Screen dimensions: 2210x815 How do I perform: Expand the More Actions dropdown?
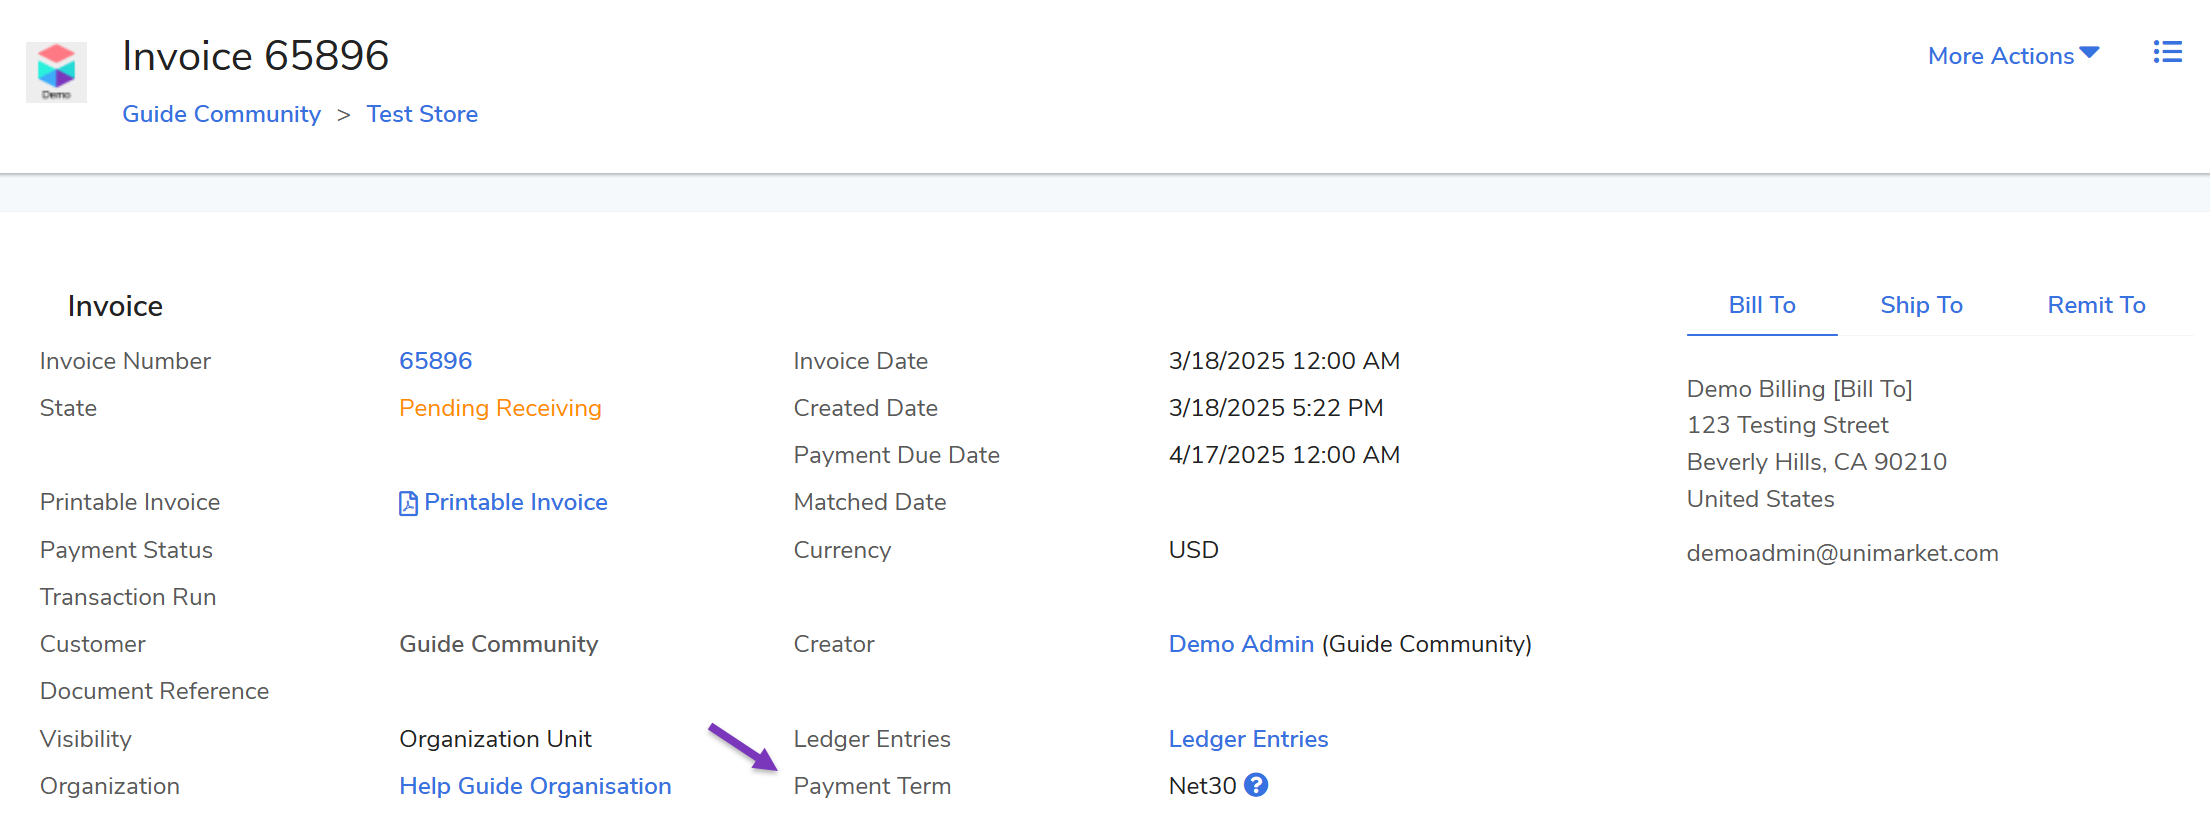click(2001, 56)
